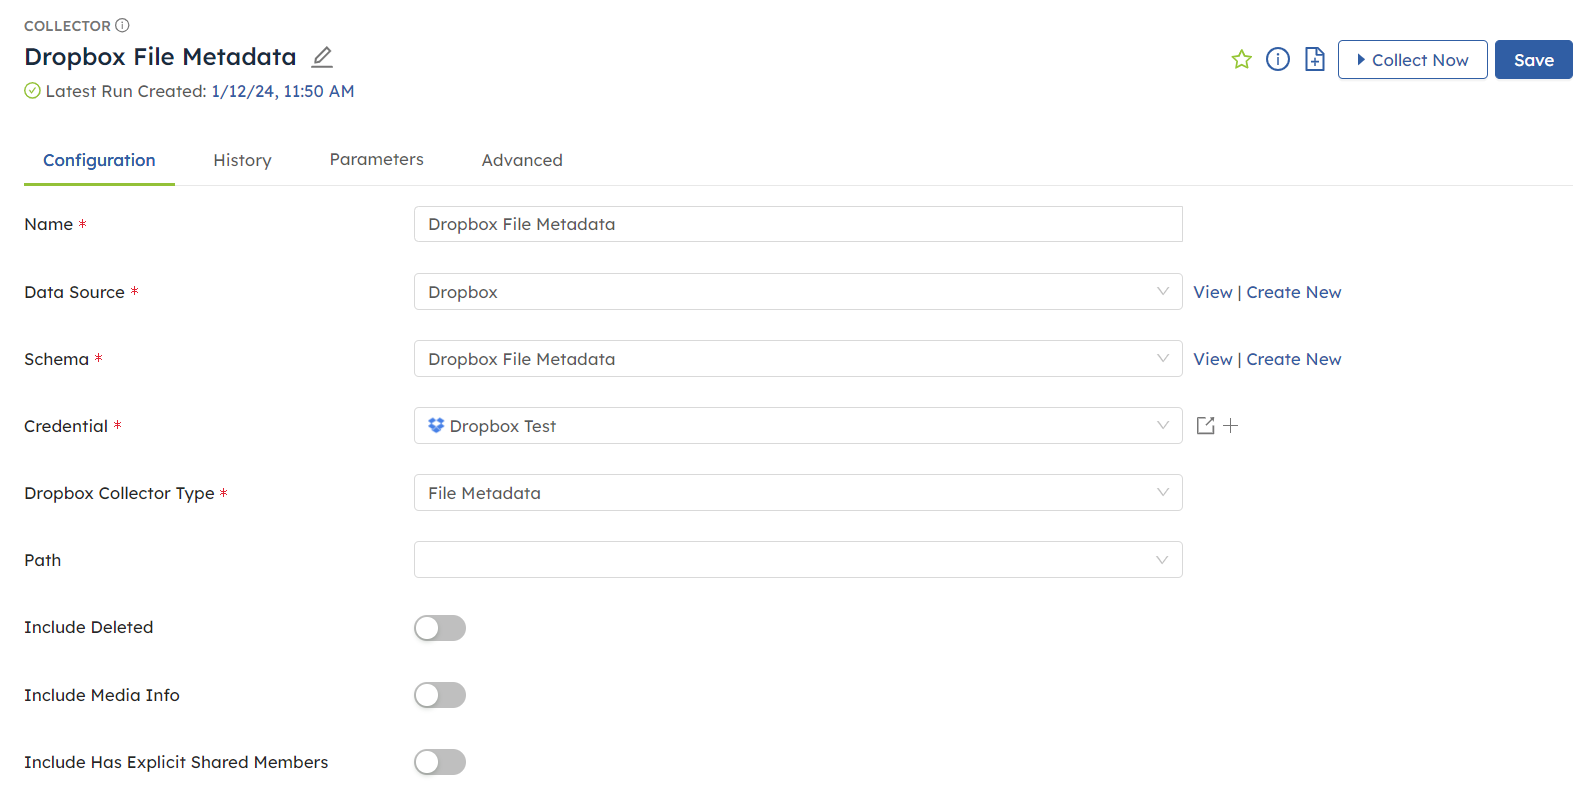This screenshot has width=1593, height=792.
Task: Click Create New link for Data Source
Action: 1293,292
